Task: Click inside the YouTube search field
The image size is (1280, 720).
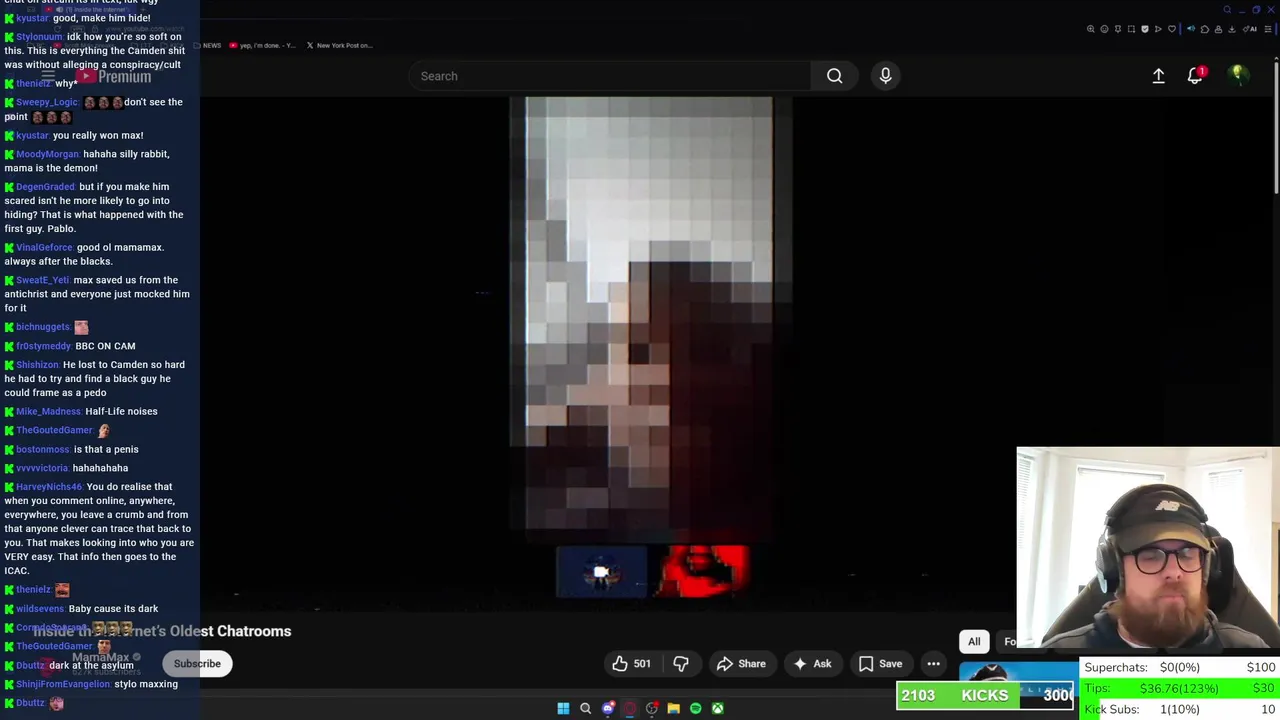Action: click(x=610, y=76)
